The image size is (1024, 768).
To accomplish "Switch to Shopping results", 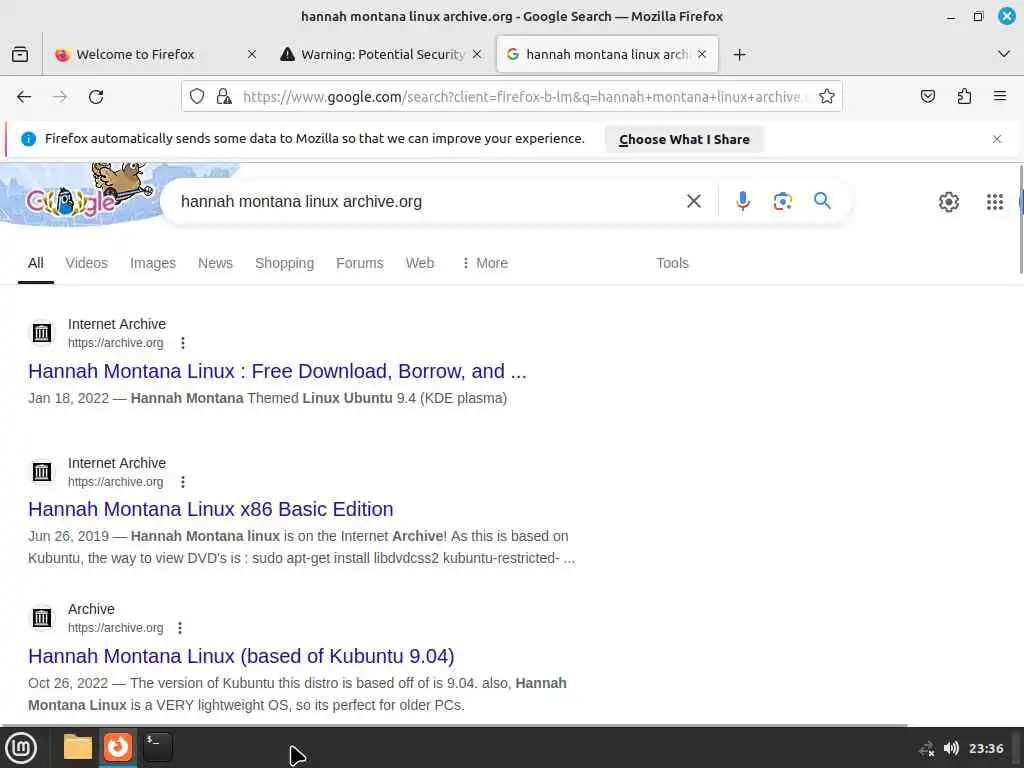I will [x=284, y=263].
